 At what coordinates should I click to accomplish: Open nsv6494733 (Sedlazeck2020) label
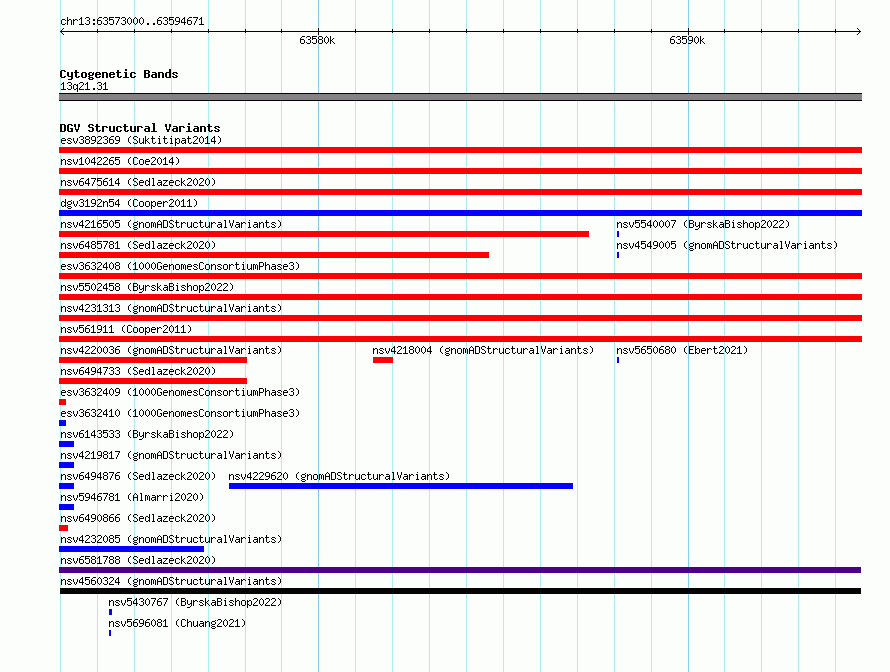(x=138, y=371)
